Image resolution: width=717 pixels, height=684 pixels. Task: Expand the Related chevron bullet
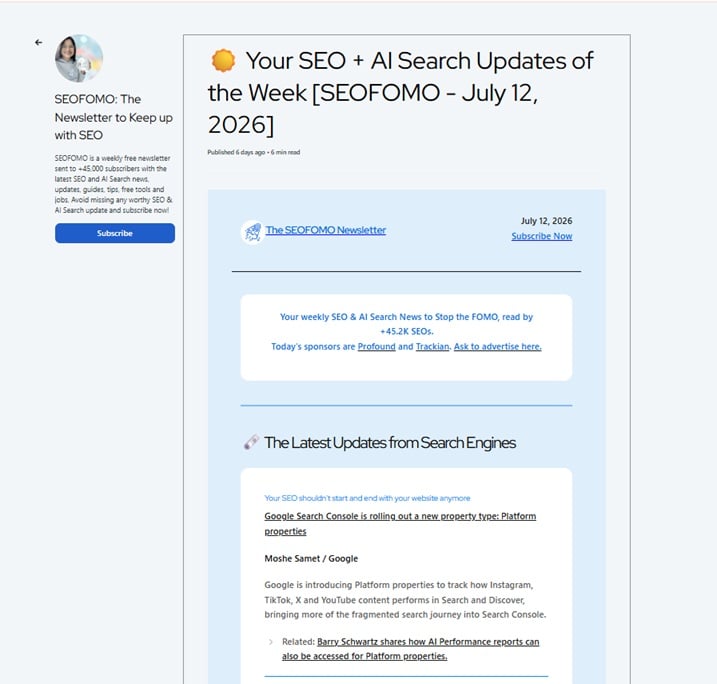[x=271, y=642]
